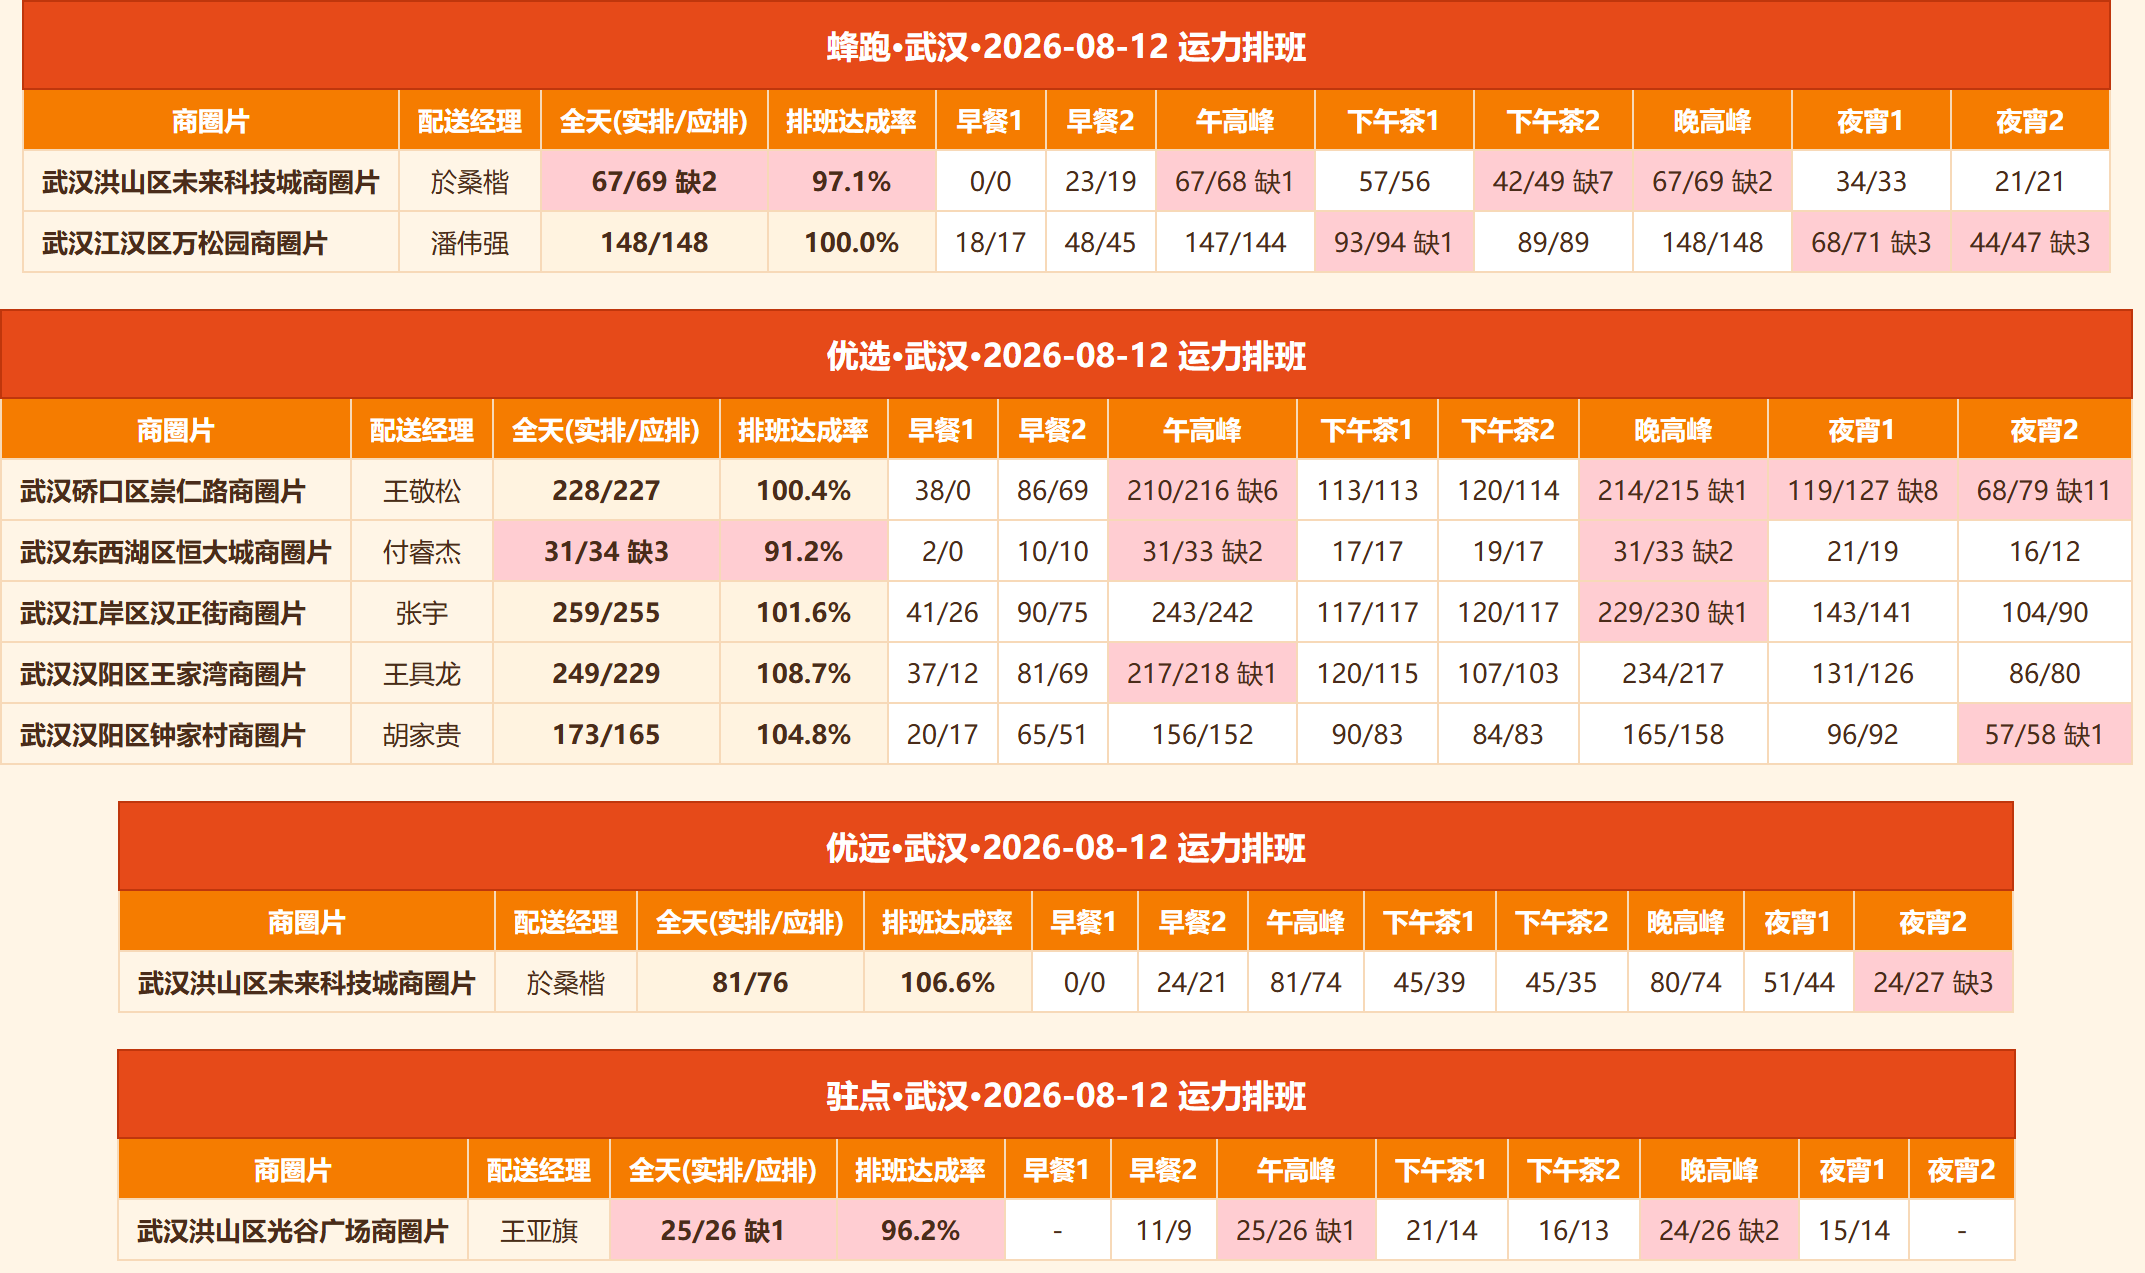Image resolution: width=2145 pixels, height=1273 pixels.
Task: Select 武汉洪山区未来科技城商圈片 in the 蜂跑 table
Action: click(211, 182)
